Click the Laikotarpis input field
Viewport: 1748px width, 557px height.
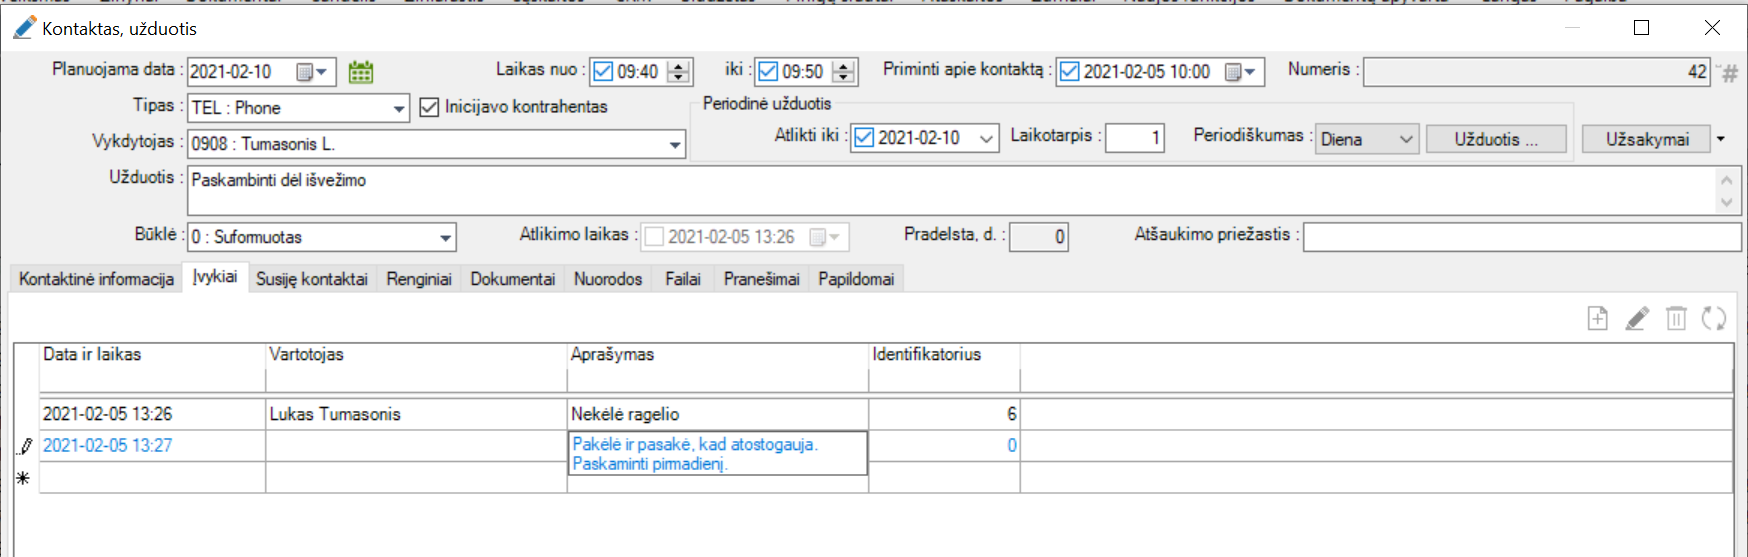(x=1134, y=138)
